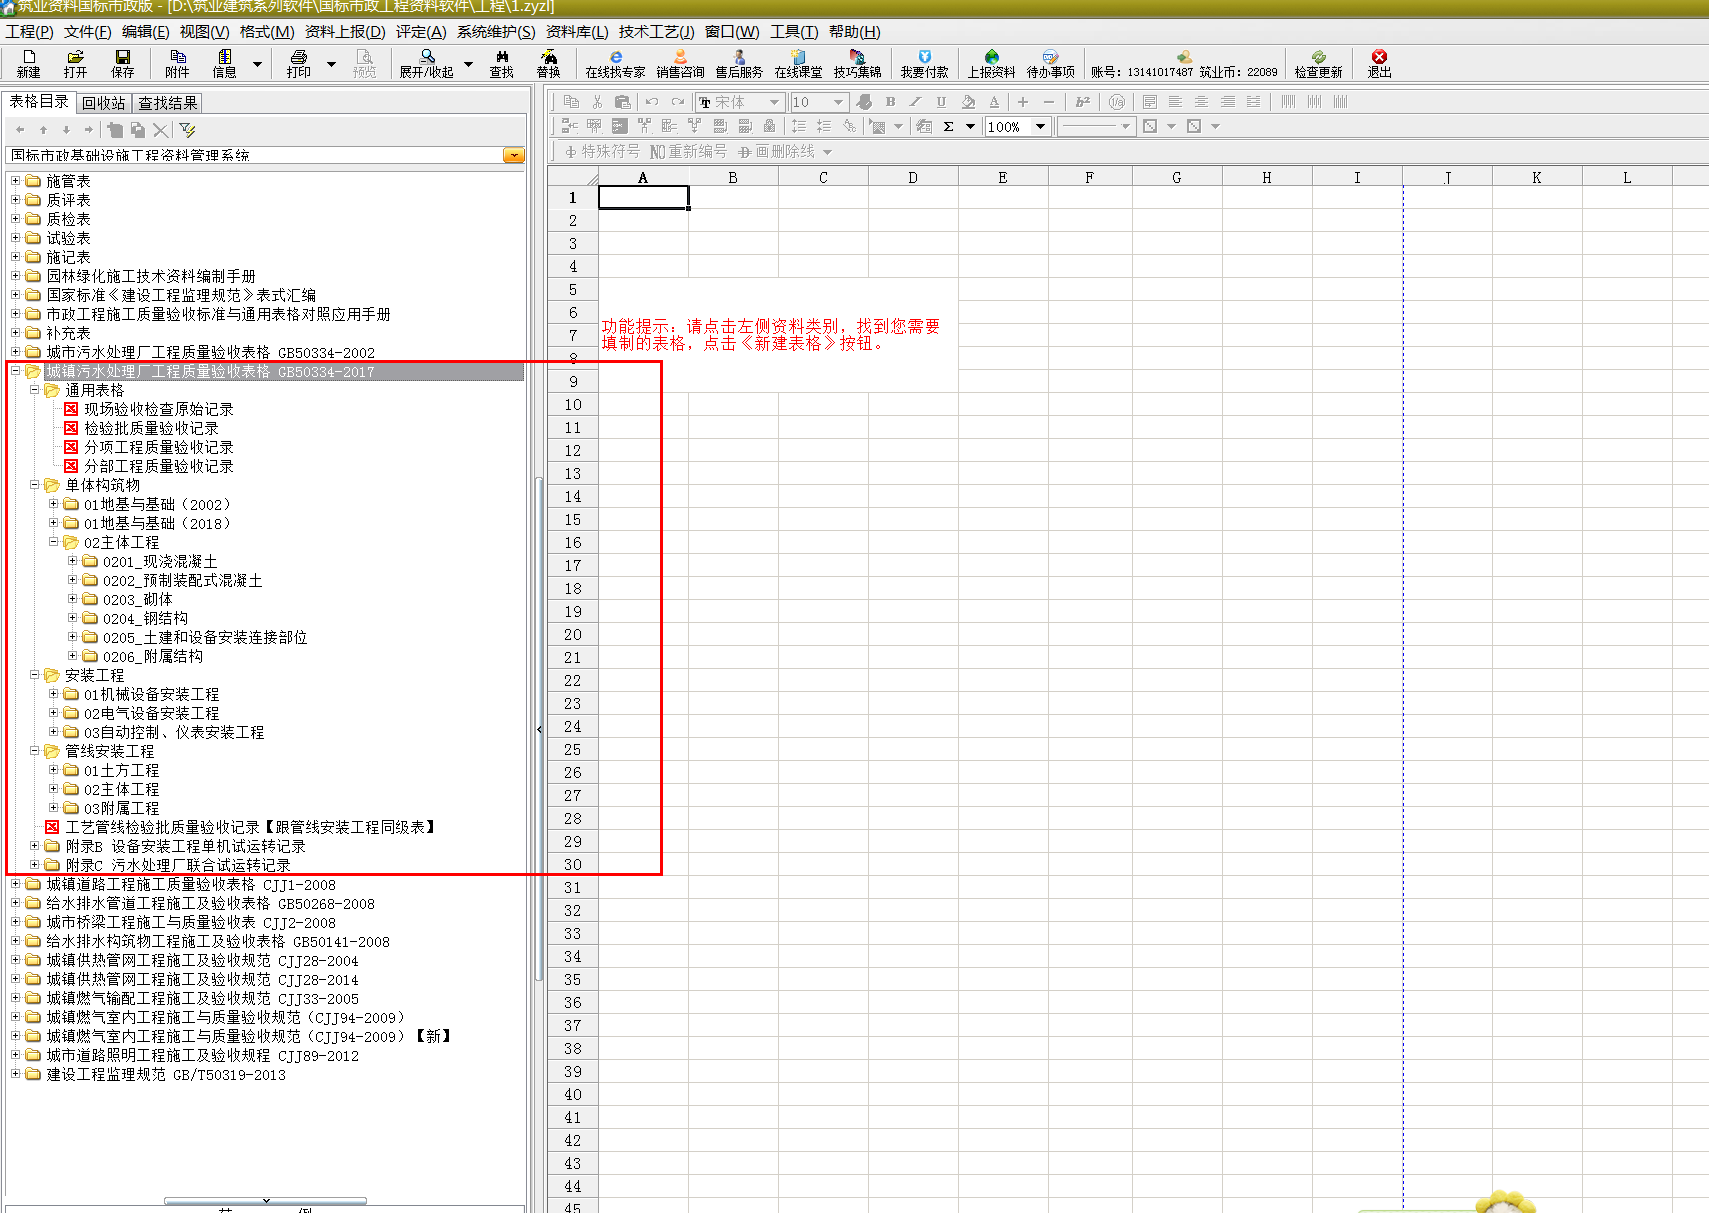Click 上报资料 upload data icon
The image size is (1709, 1213).
tap(991, 63)
